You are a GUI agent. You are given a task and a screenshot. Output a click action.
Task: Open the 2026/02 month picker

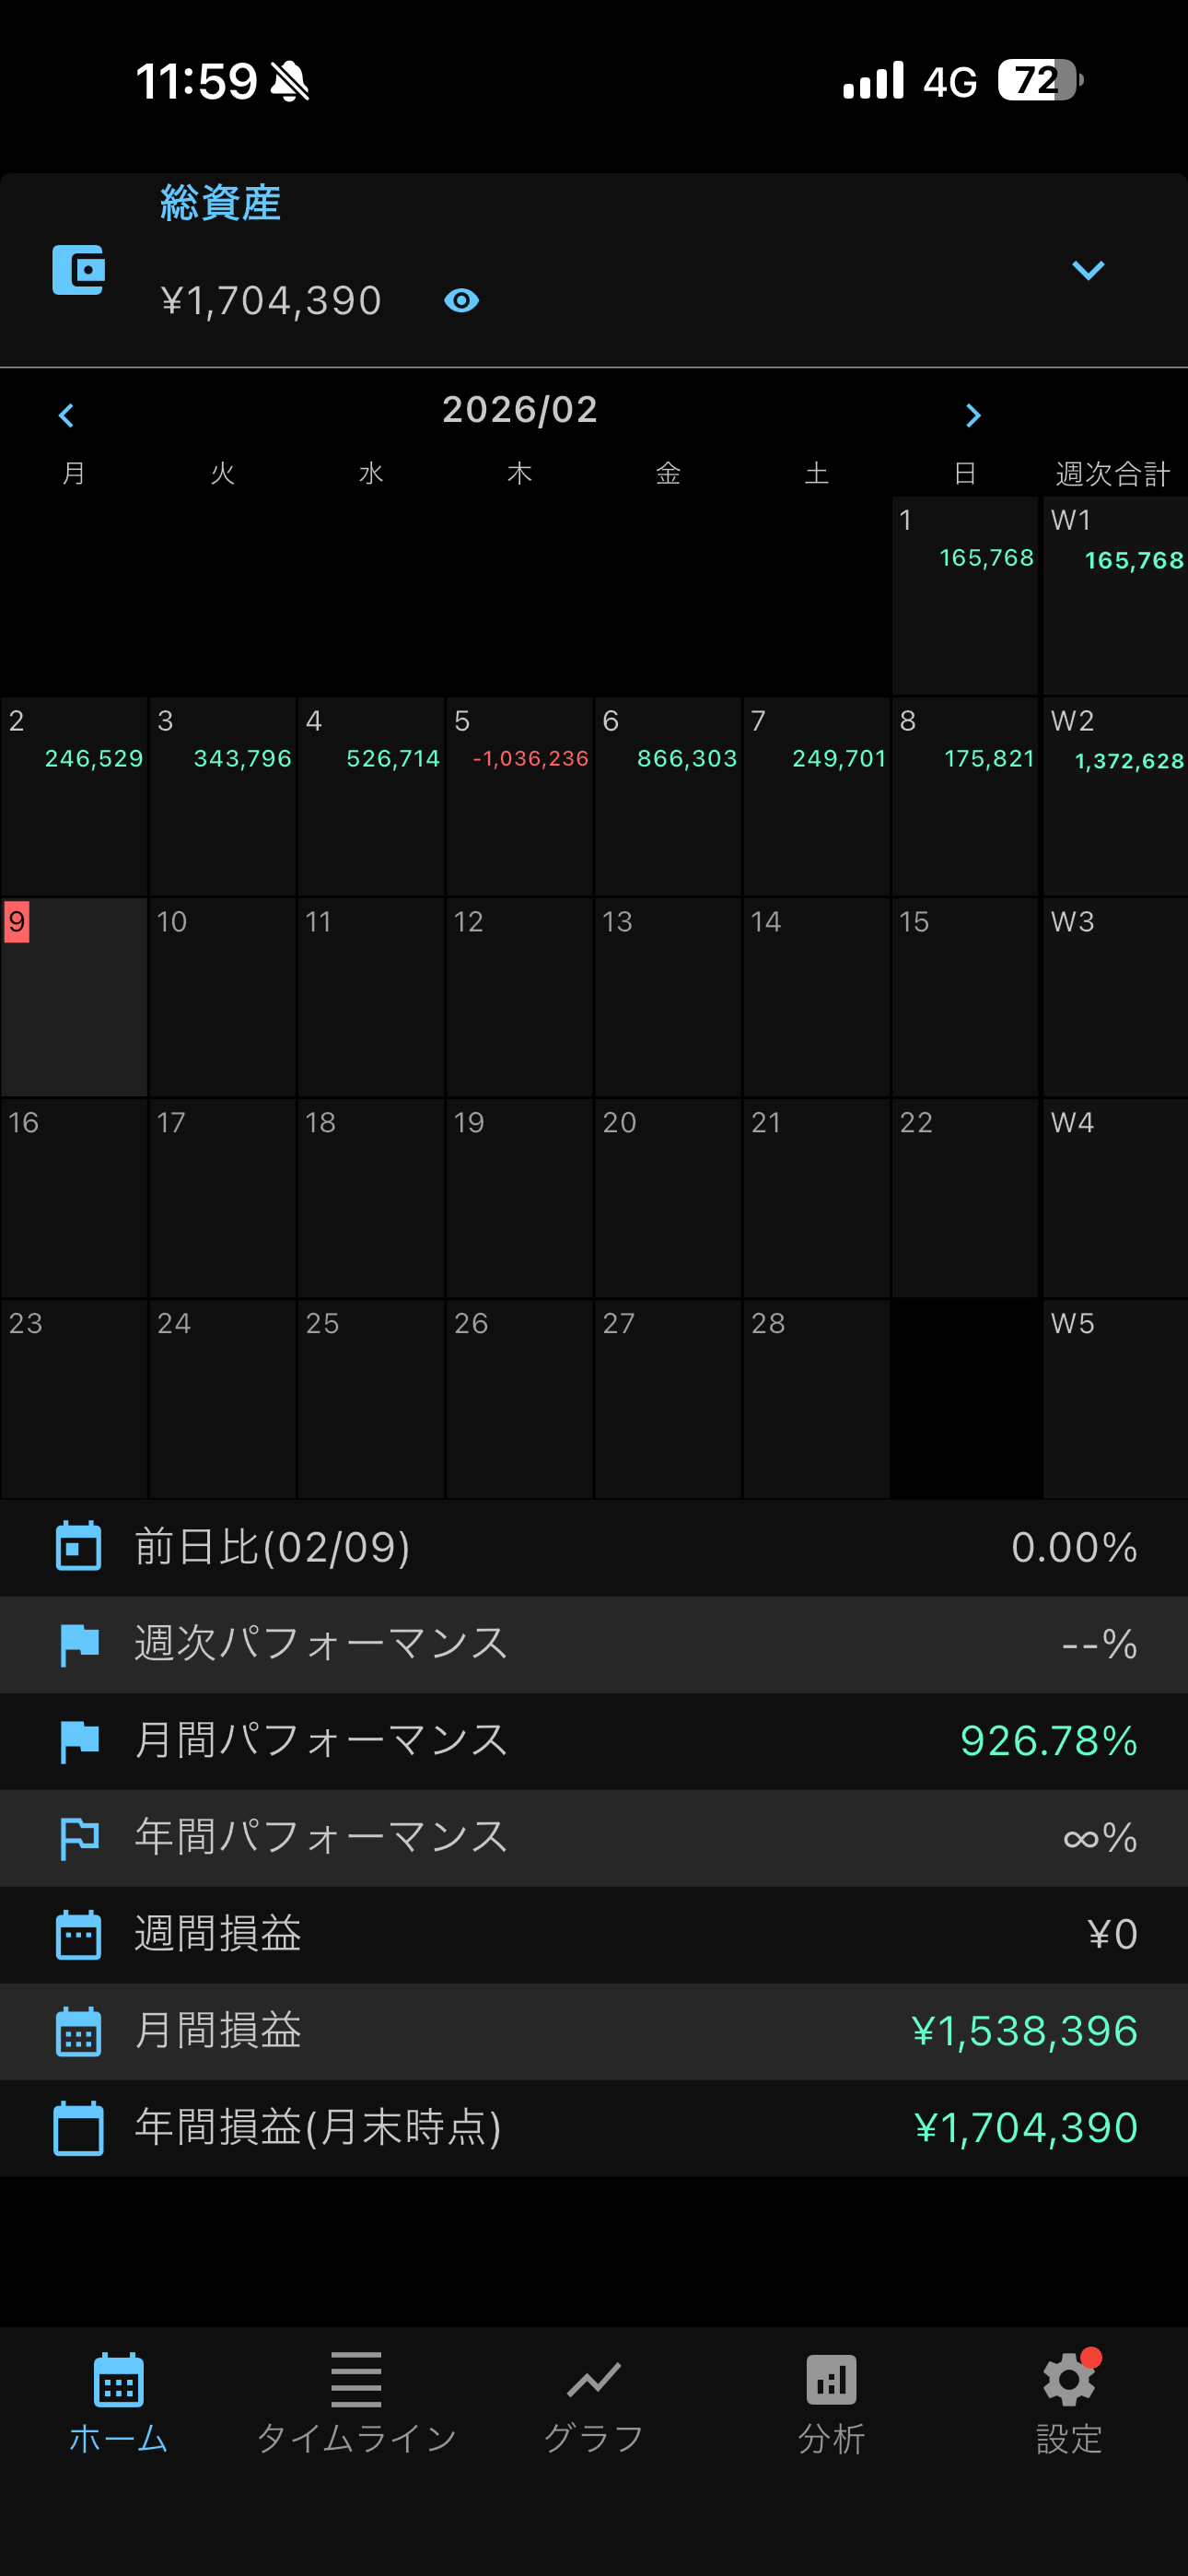coord(519,410)
